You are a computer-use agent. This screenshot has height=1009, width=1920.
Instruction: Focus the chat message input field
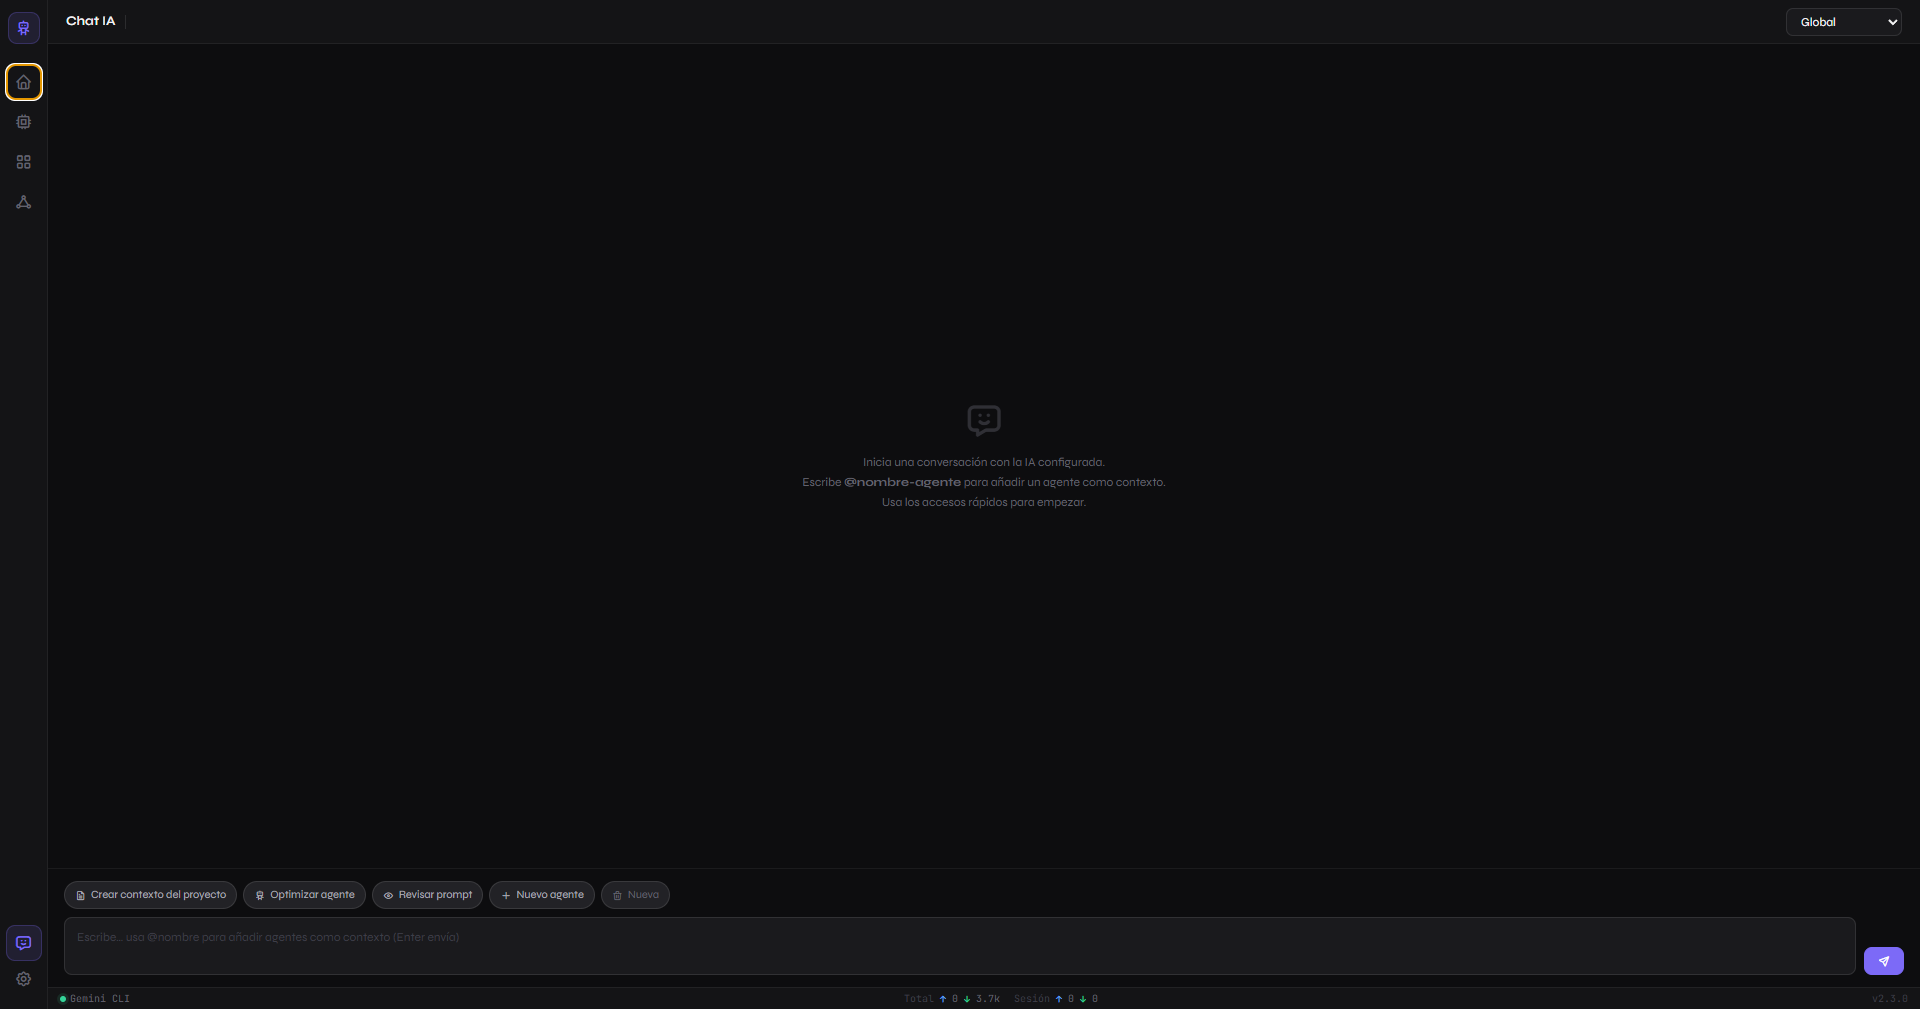tap(959, 946)
